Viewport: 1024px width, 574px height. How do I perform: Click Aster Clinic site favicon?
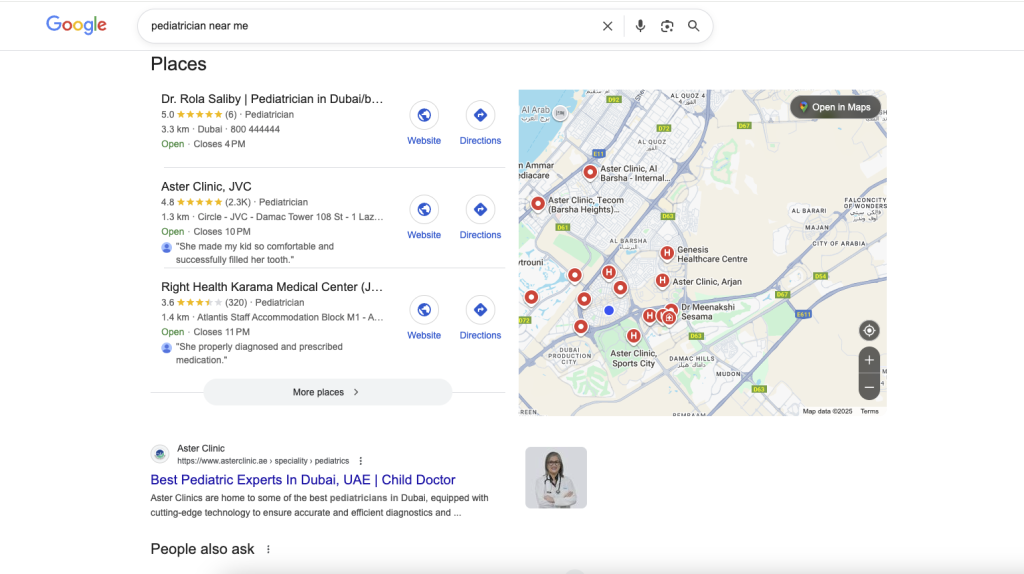point(160,454)
